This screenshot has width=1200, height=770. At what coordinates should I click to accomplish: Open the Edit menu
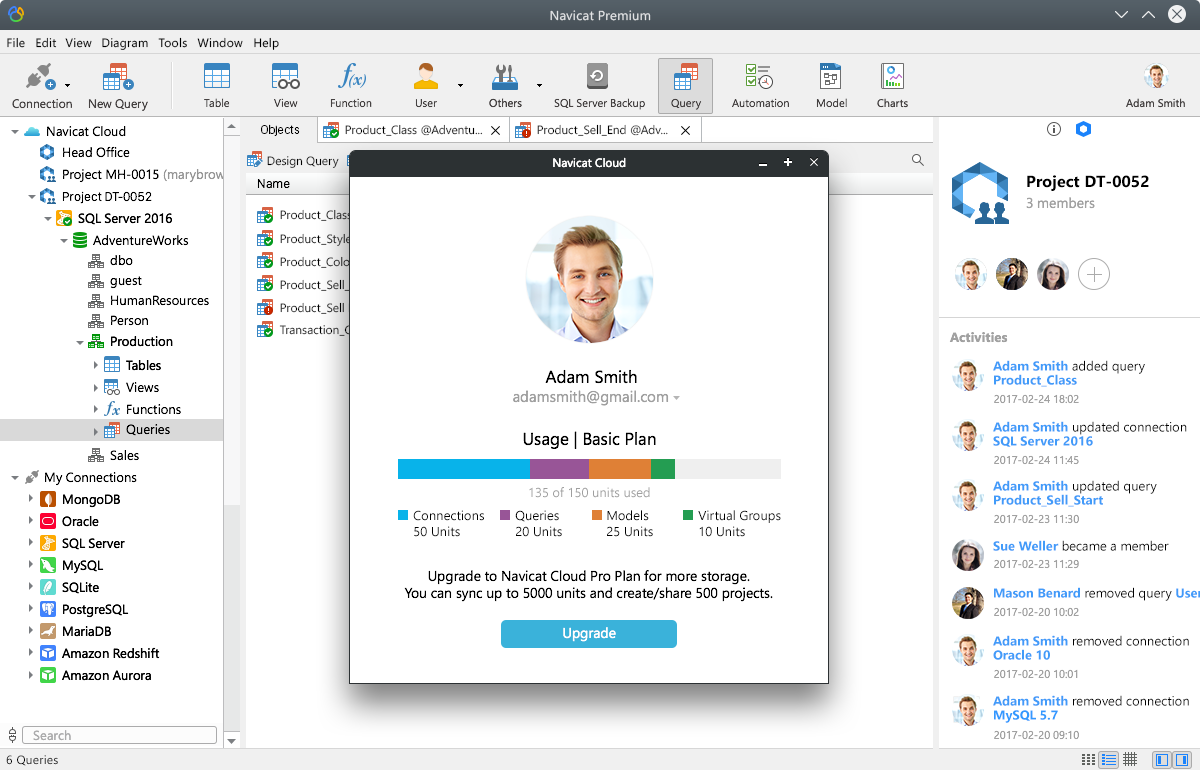pyautogui.click(x=45, y=43)
